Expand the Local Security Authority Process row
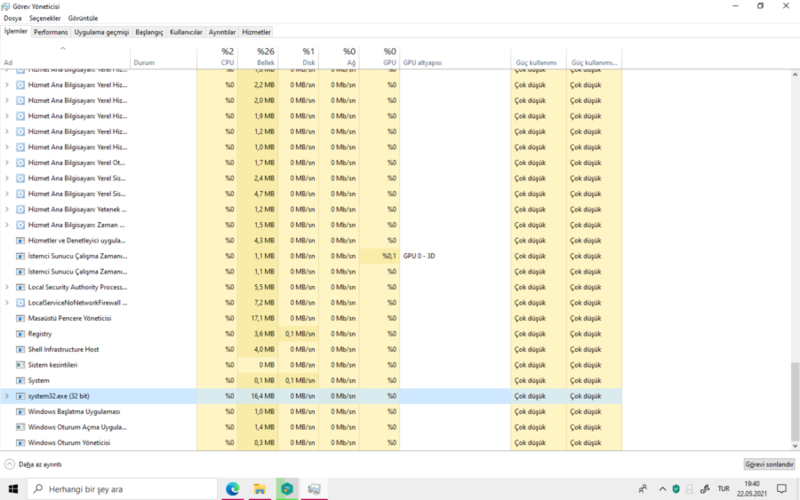 click(x=8, y=287)
